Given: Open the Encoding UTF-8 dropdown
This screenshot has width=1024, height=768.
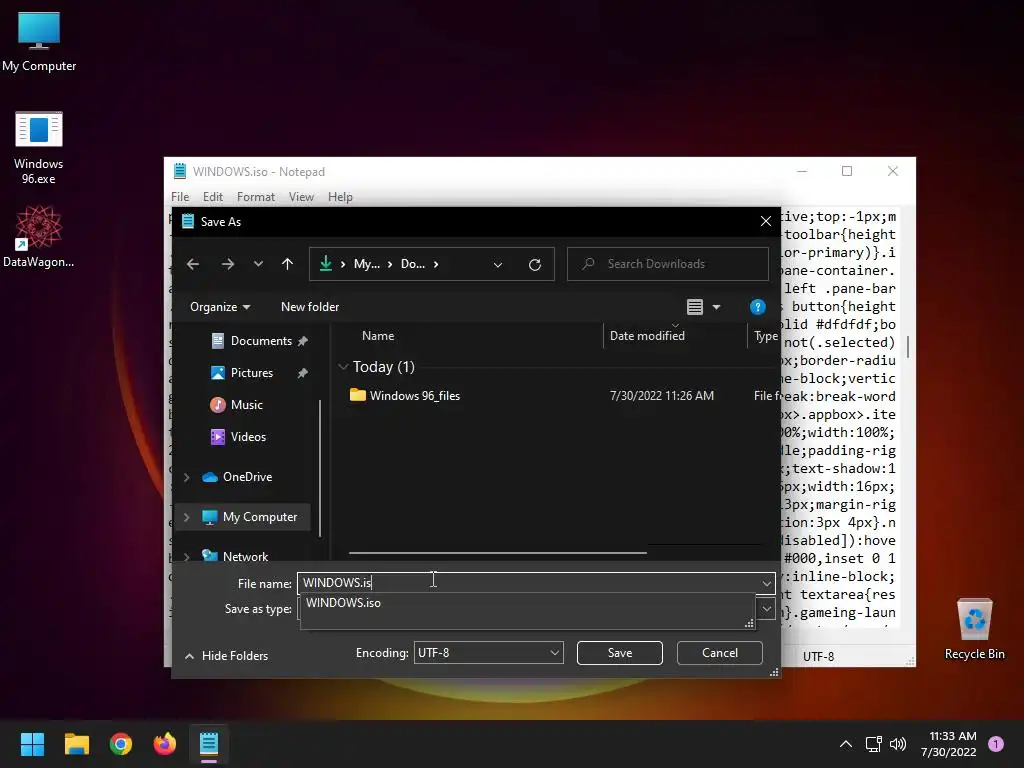Looking at the screenshot, I should pyautogui.click(x=488, y=652).
